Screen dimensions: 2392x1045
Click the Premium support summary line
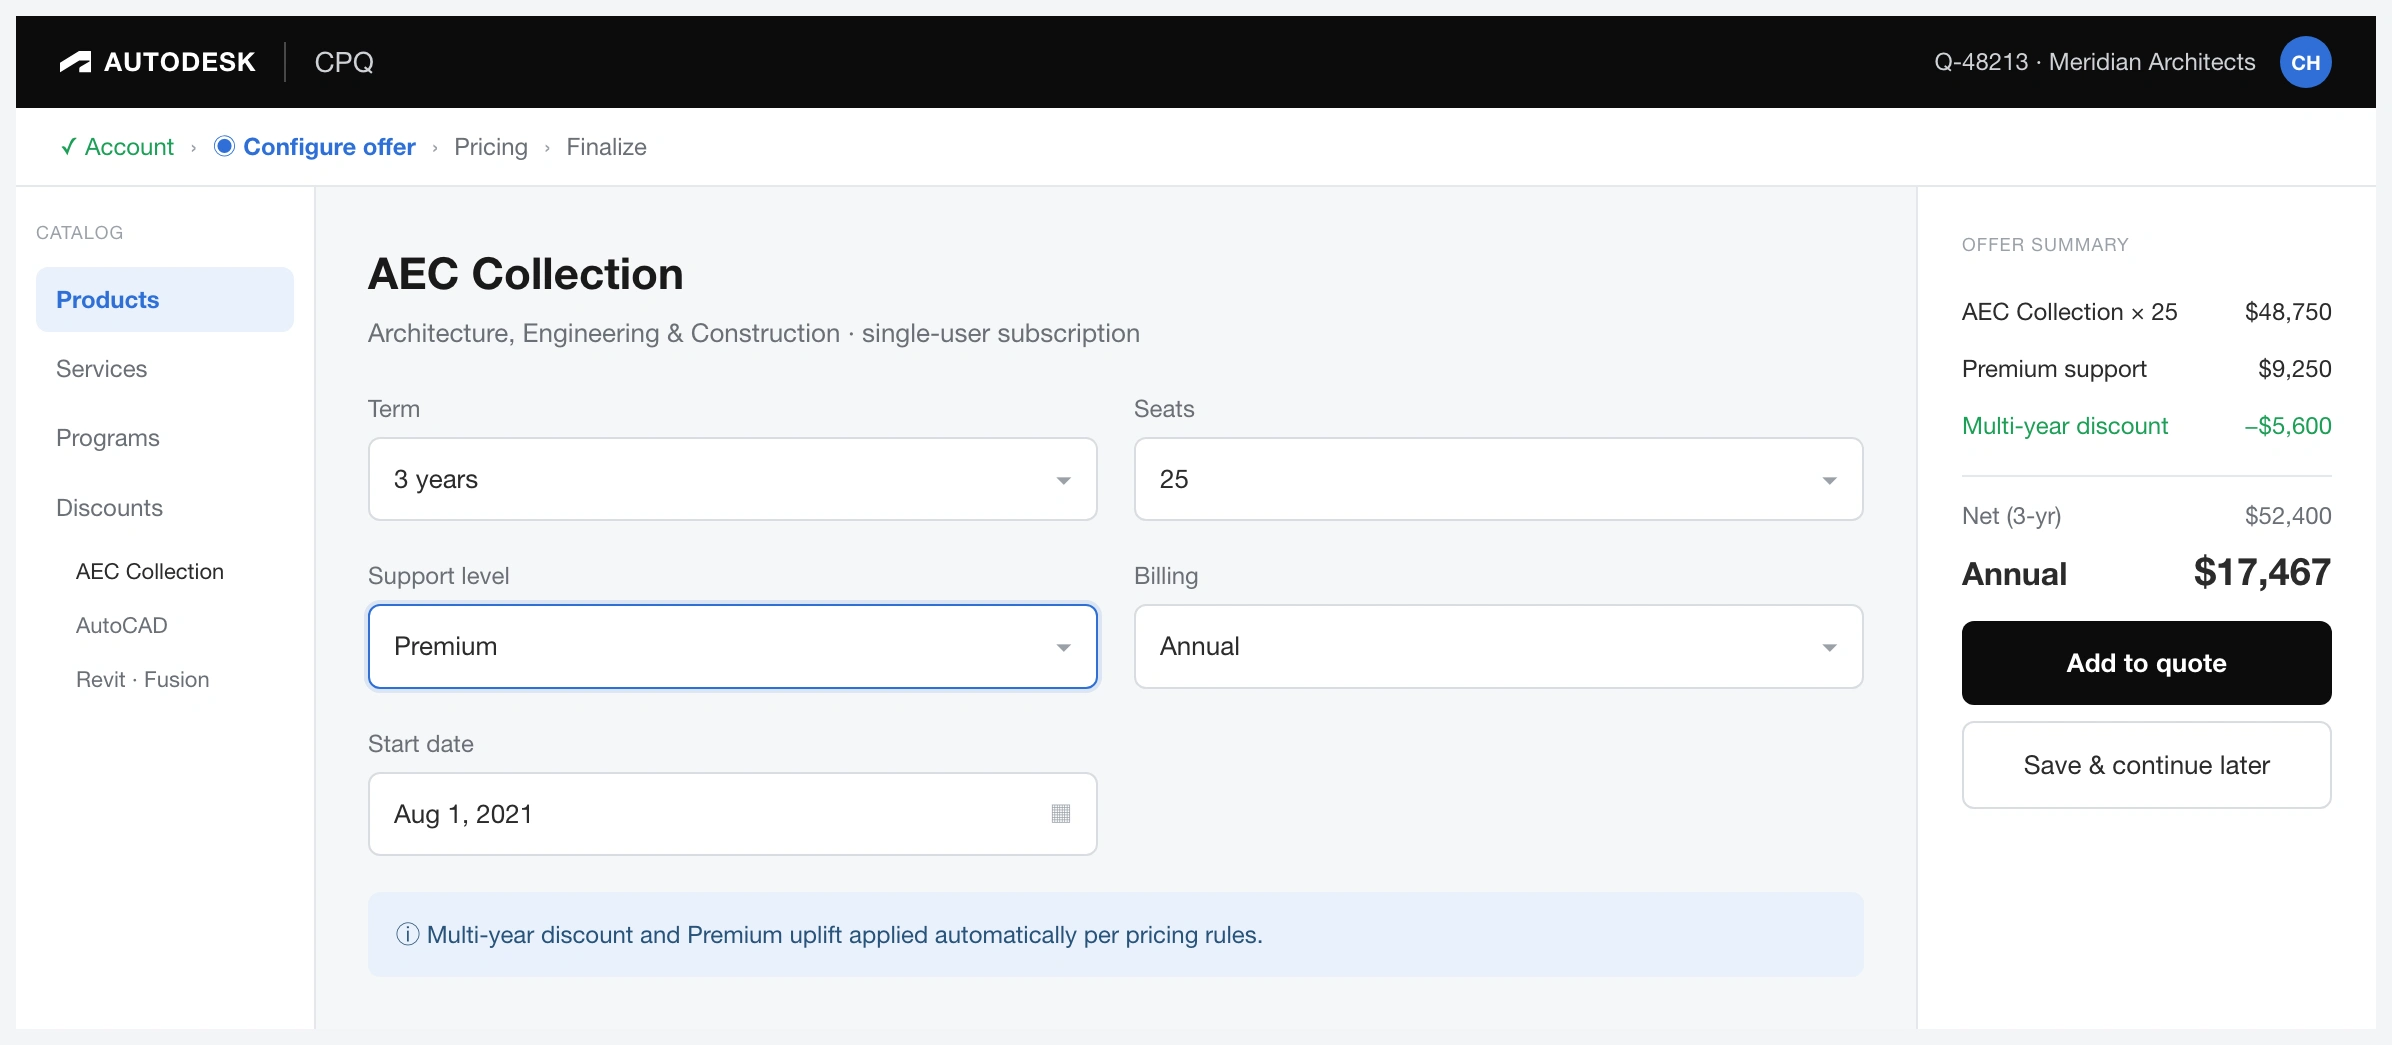(2146, 369)
